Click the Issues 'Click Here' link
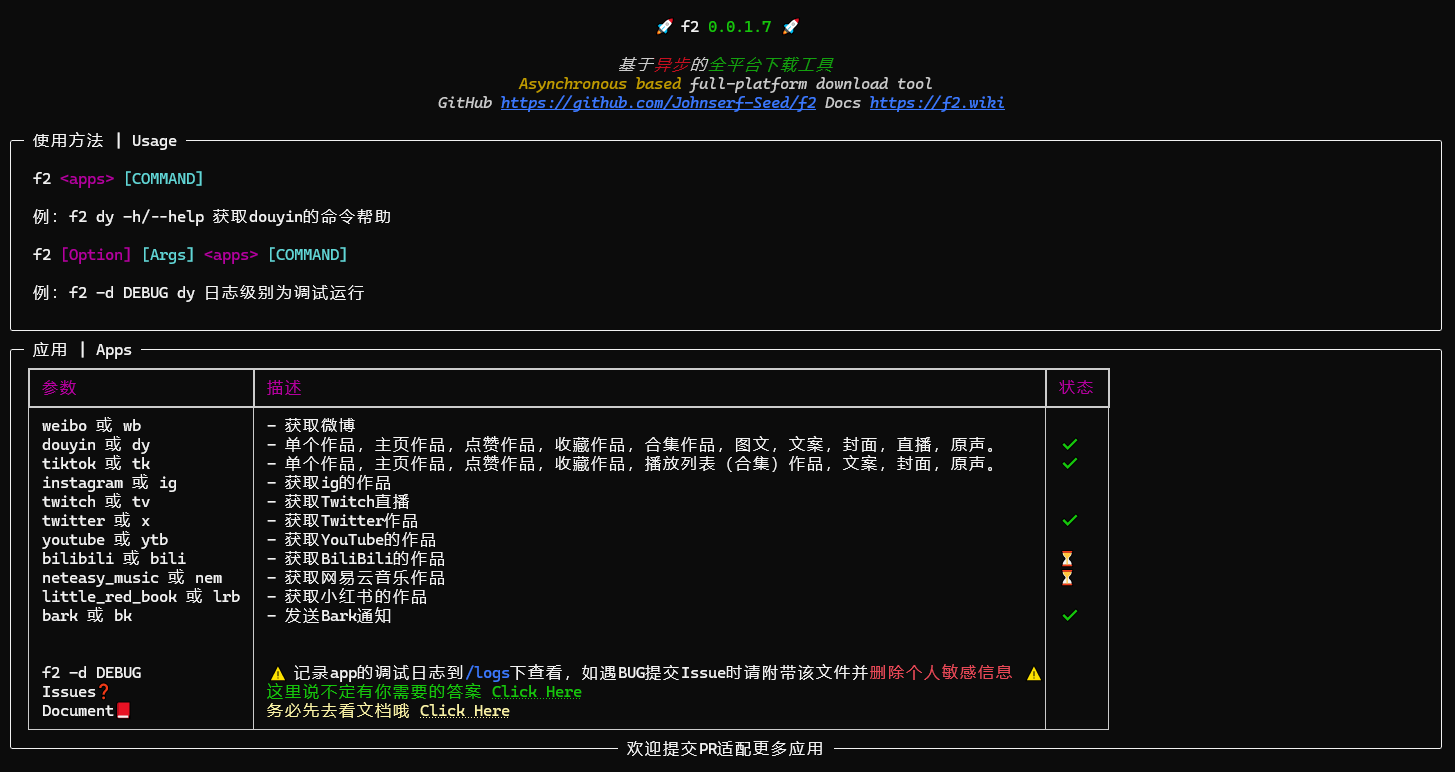This screenshot has height=772, width=1455. 536,691
